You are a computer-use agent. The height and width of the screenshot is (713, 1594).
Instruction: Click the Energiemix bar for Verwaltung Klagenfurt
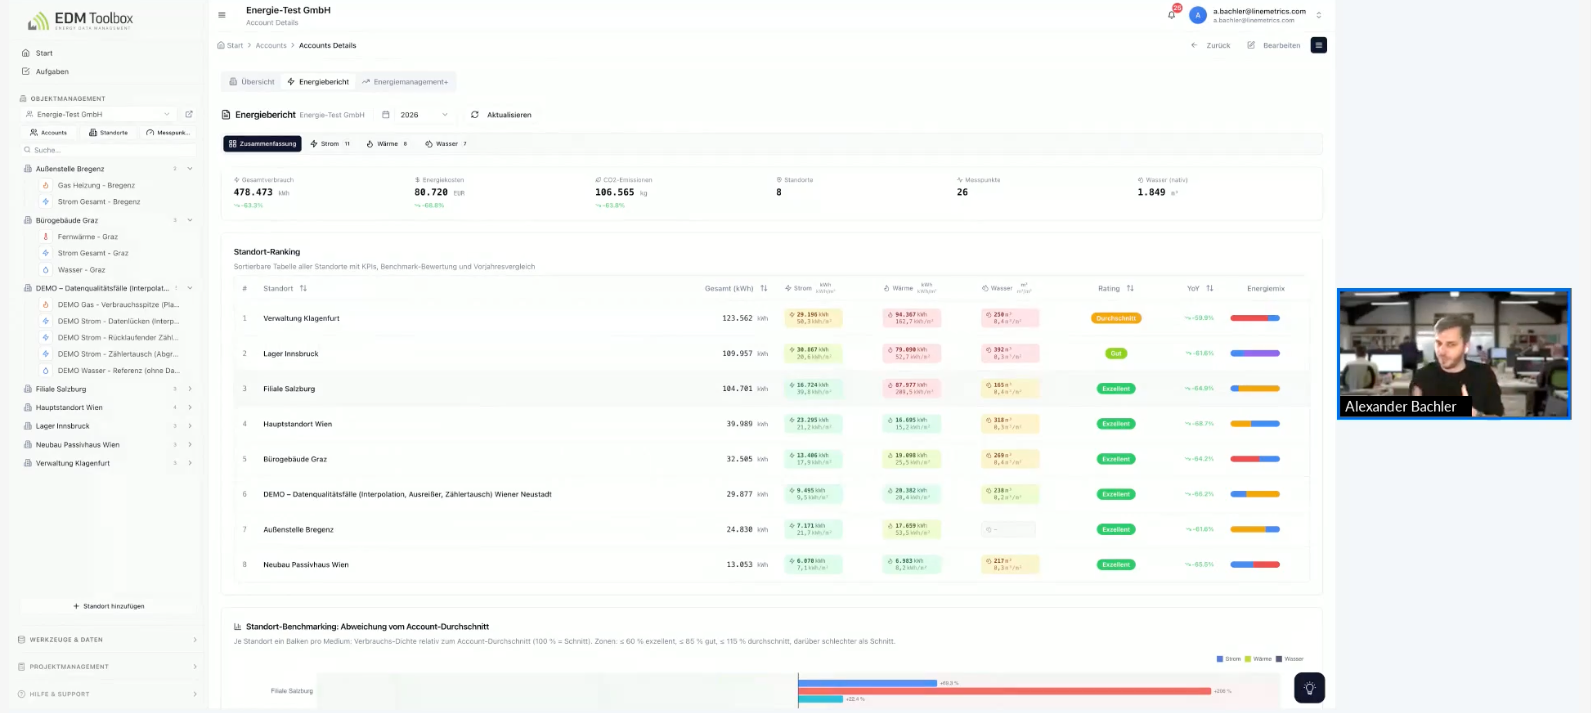tap(1255, 318)
